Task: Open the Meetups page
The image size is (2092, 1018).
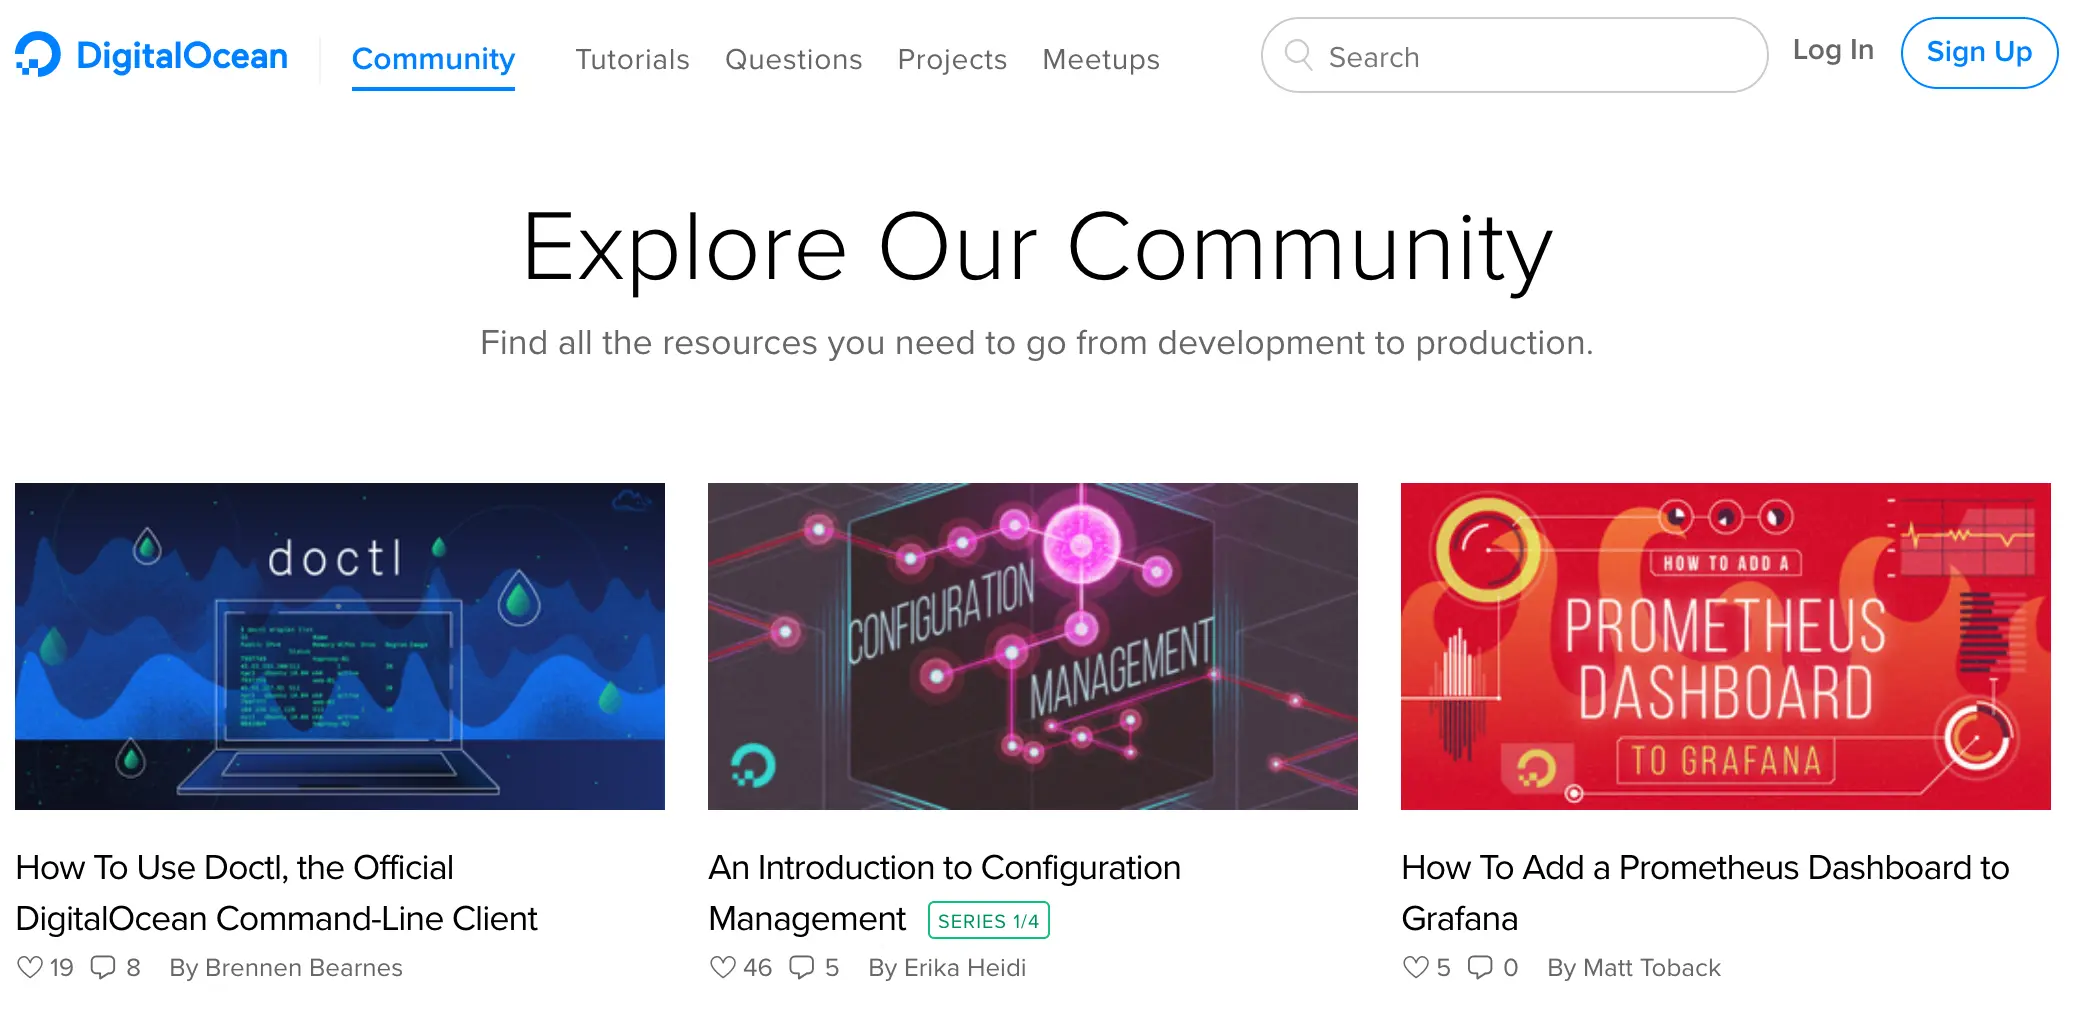Action: click(1101, 60)
